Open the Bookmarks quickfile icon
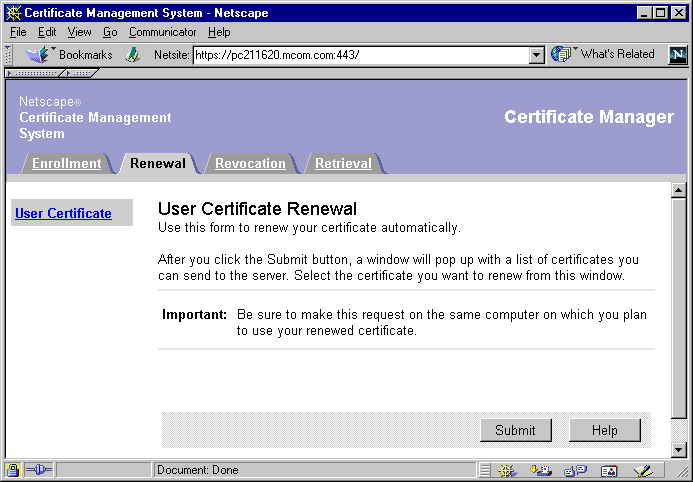Viewport: 693px width, 482px height. pos(39,54)
